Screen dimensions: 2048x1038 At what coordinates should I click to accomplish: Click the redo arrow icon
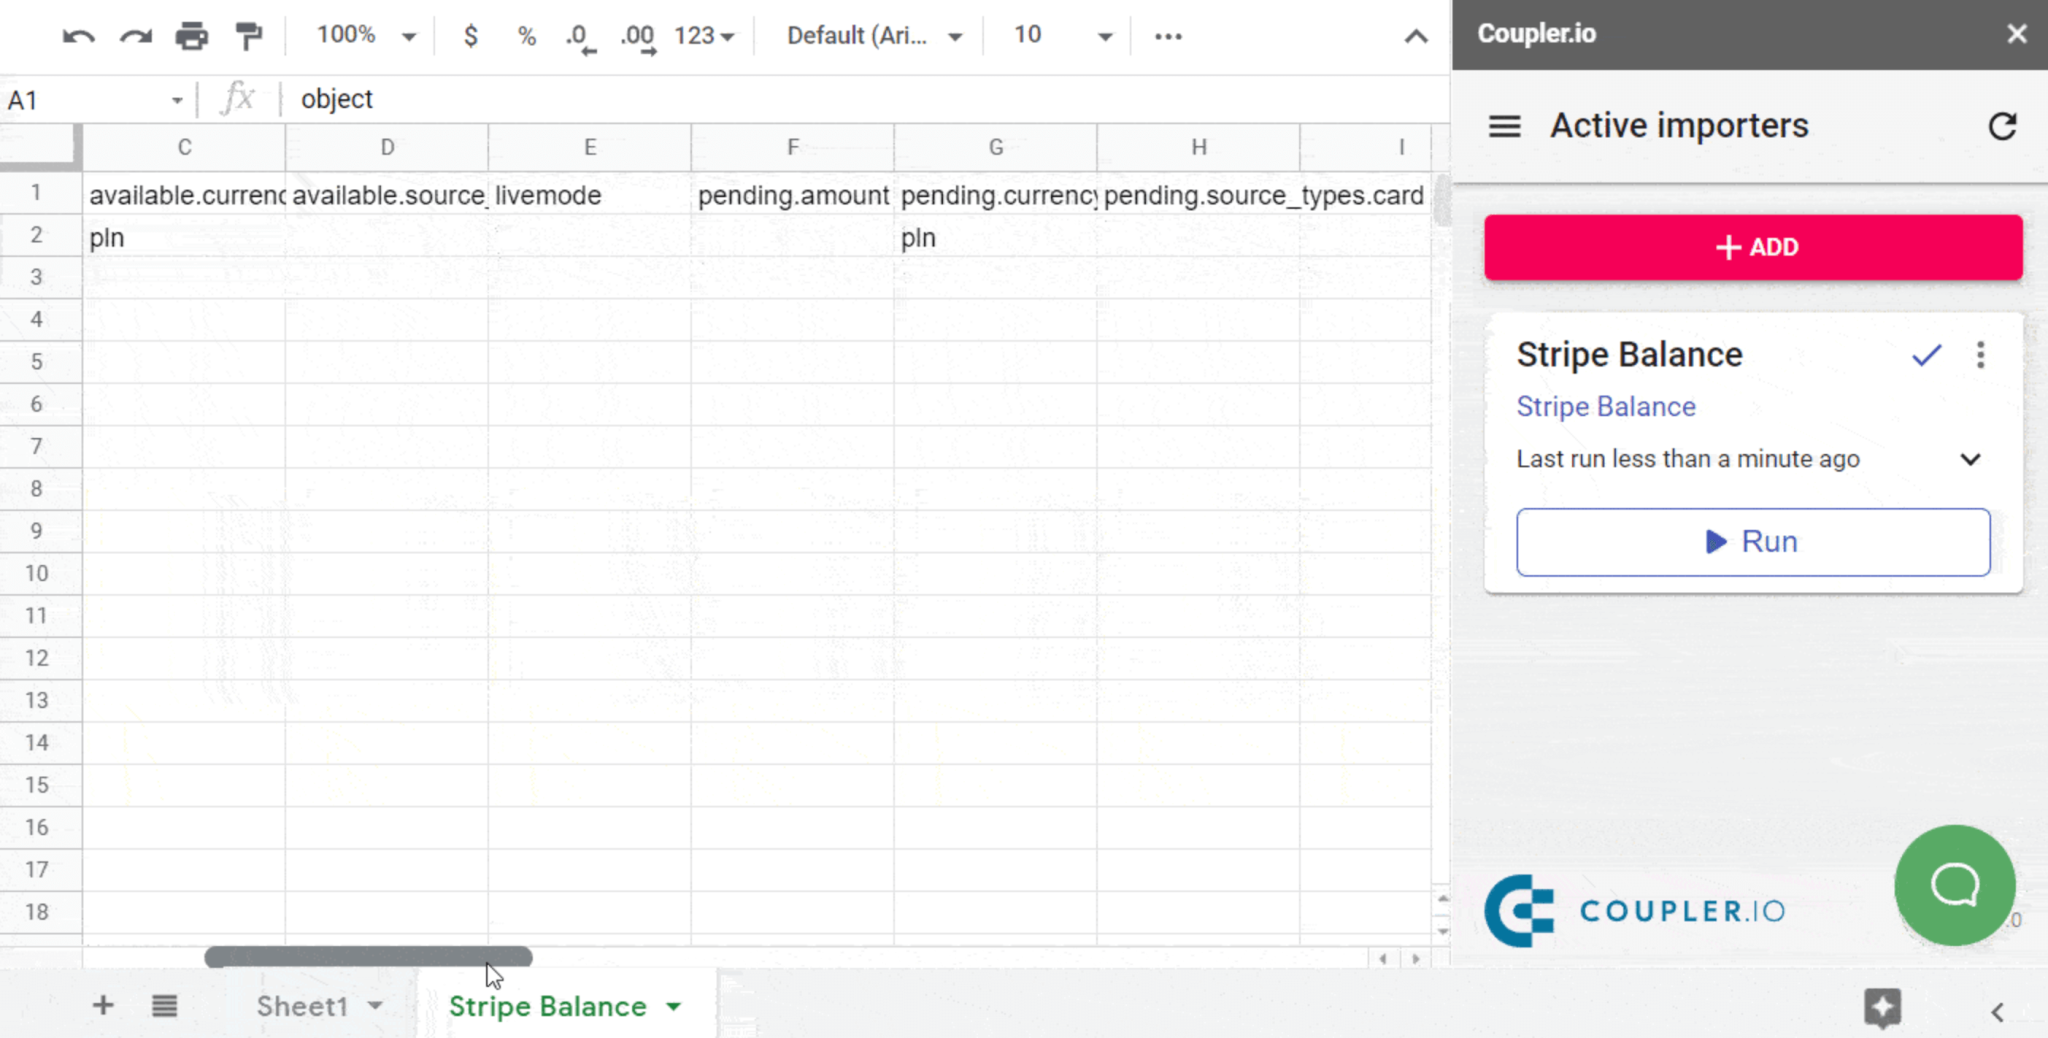(x=135, y=37)
